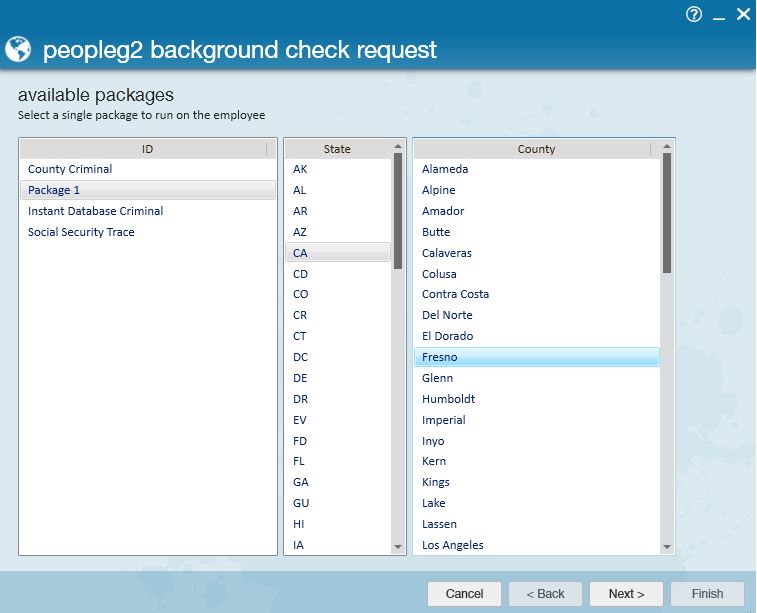Click the County list scrollbar thumb

pos(667,213)
